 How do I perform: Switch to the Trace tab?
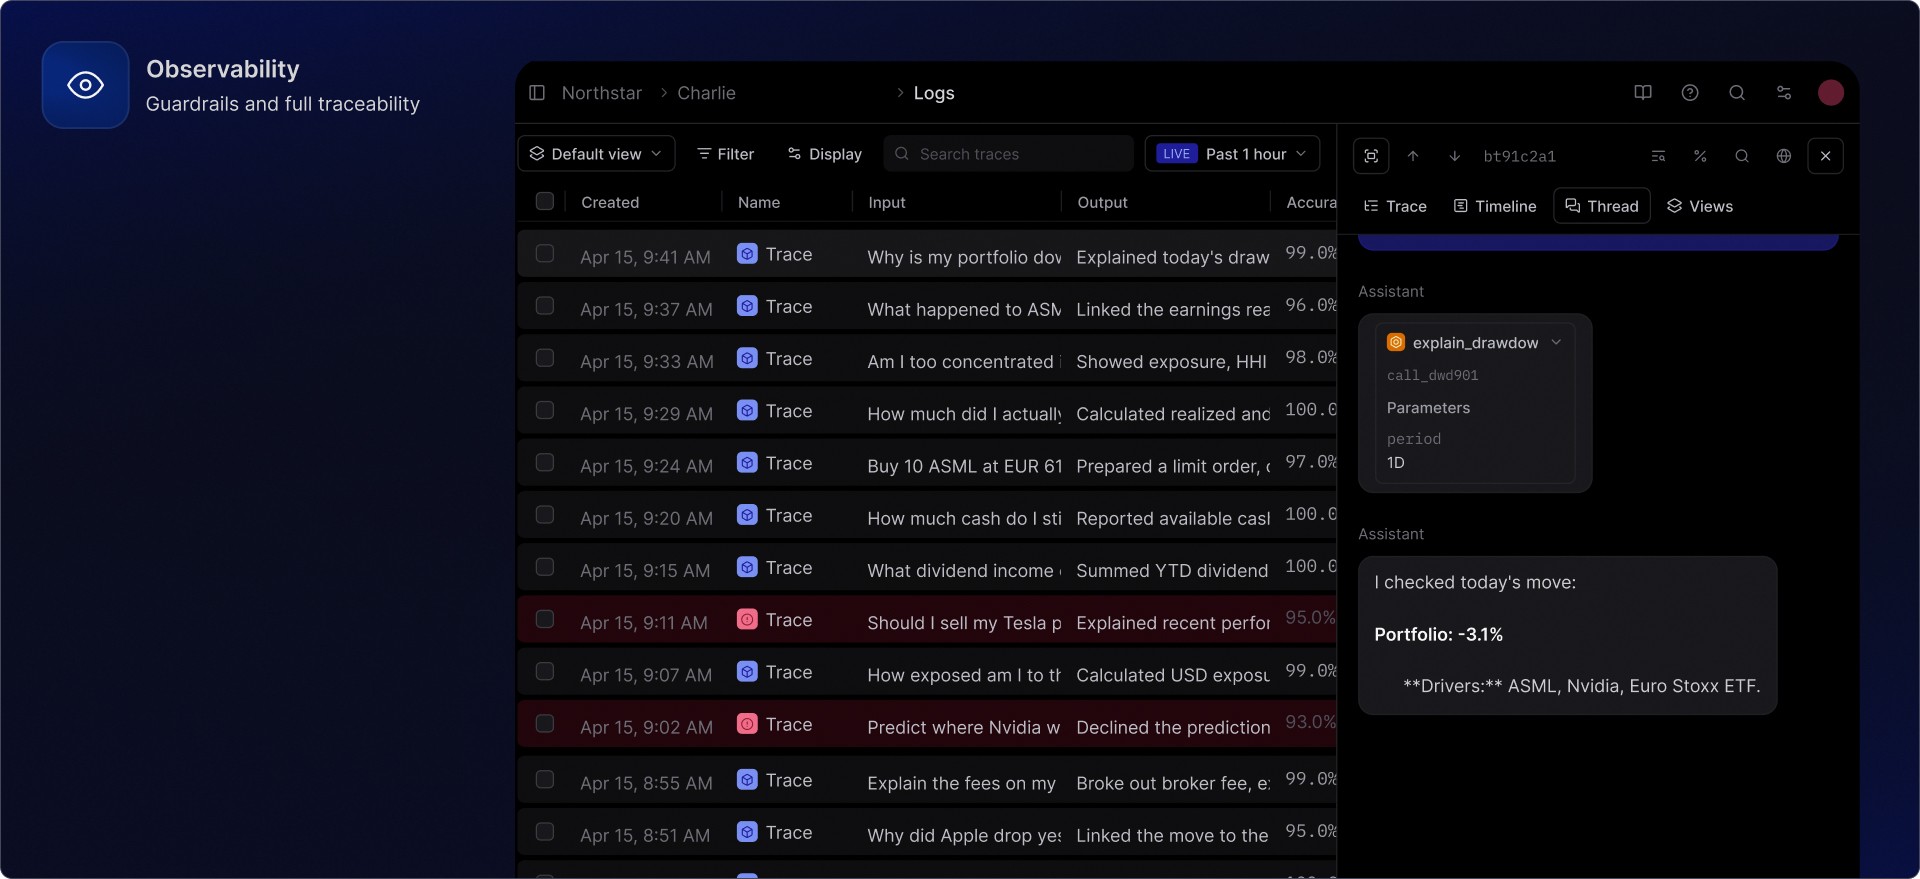click(x=1395, y=206)
